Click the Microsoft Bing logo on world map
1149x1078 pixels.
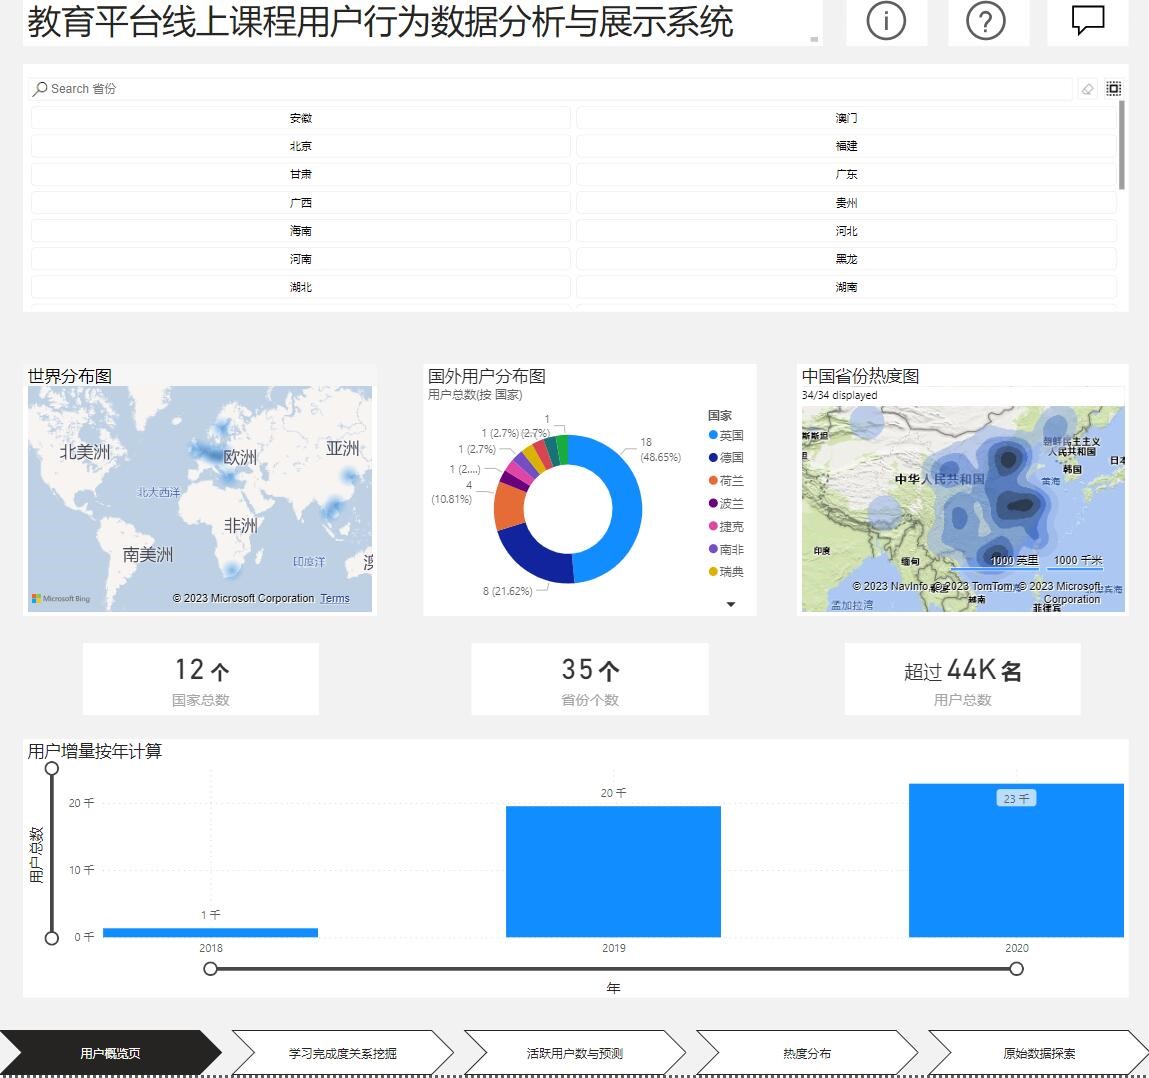coord(61,599)
